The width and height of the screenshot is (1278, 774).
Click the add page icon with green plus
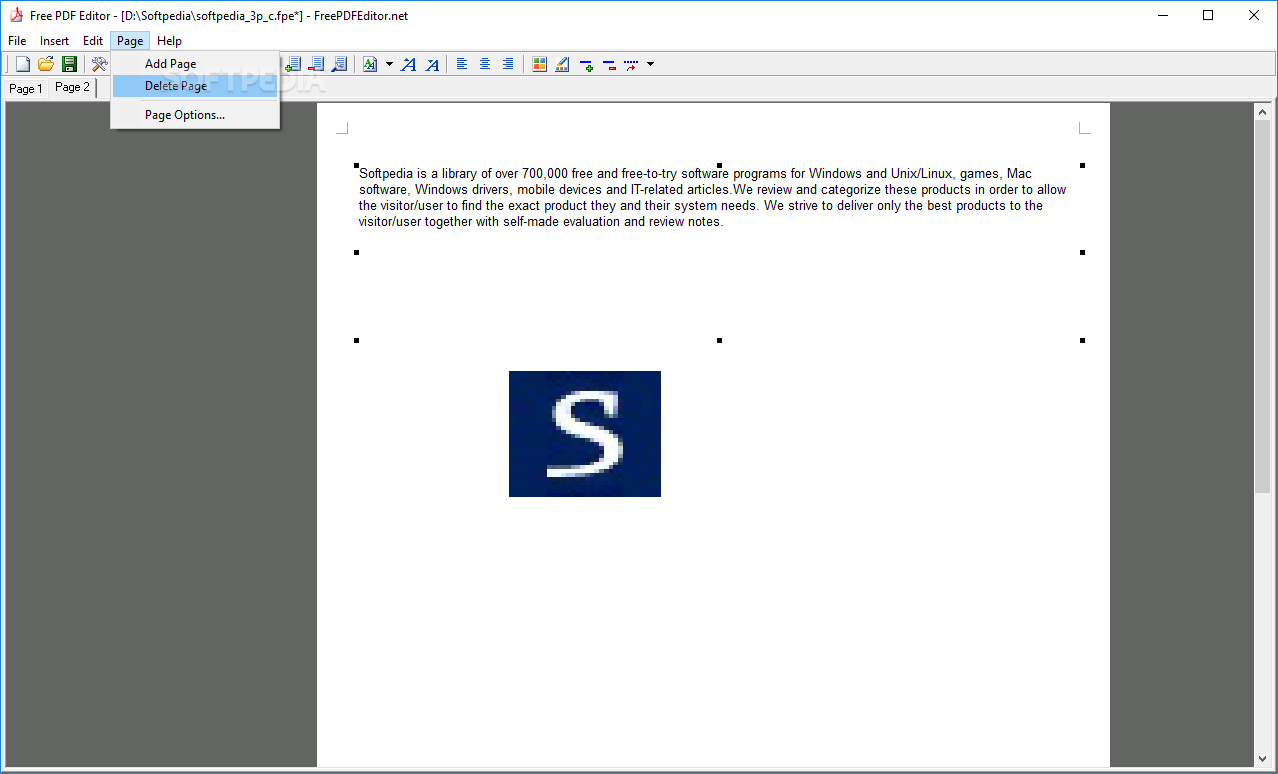pyautogui.click(x=293, y=64)
